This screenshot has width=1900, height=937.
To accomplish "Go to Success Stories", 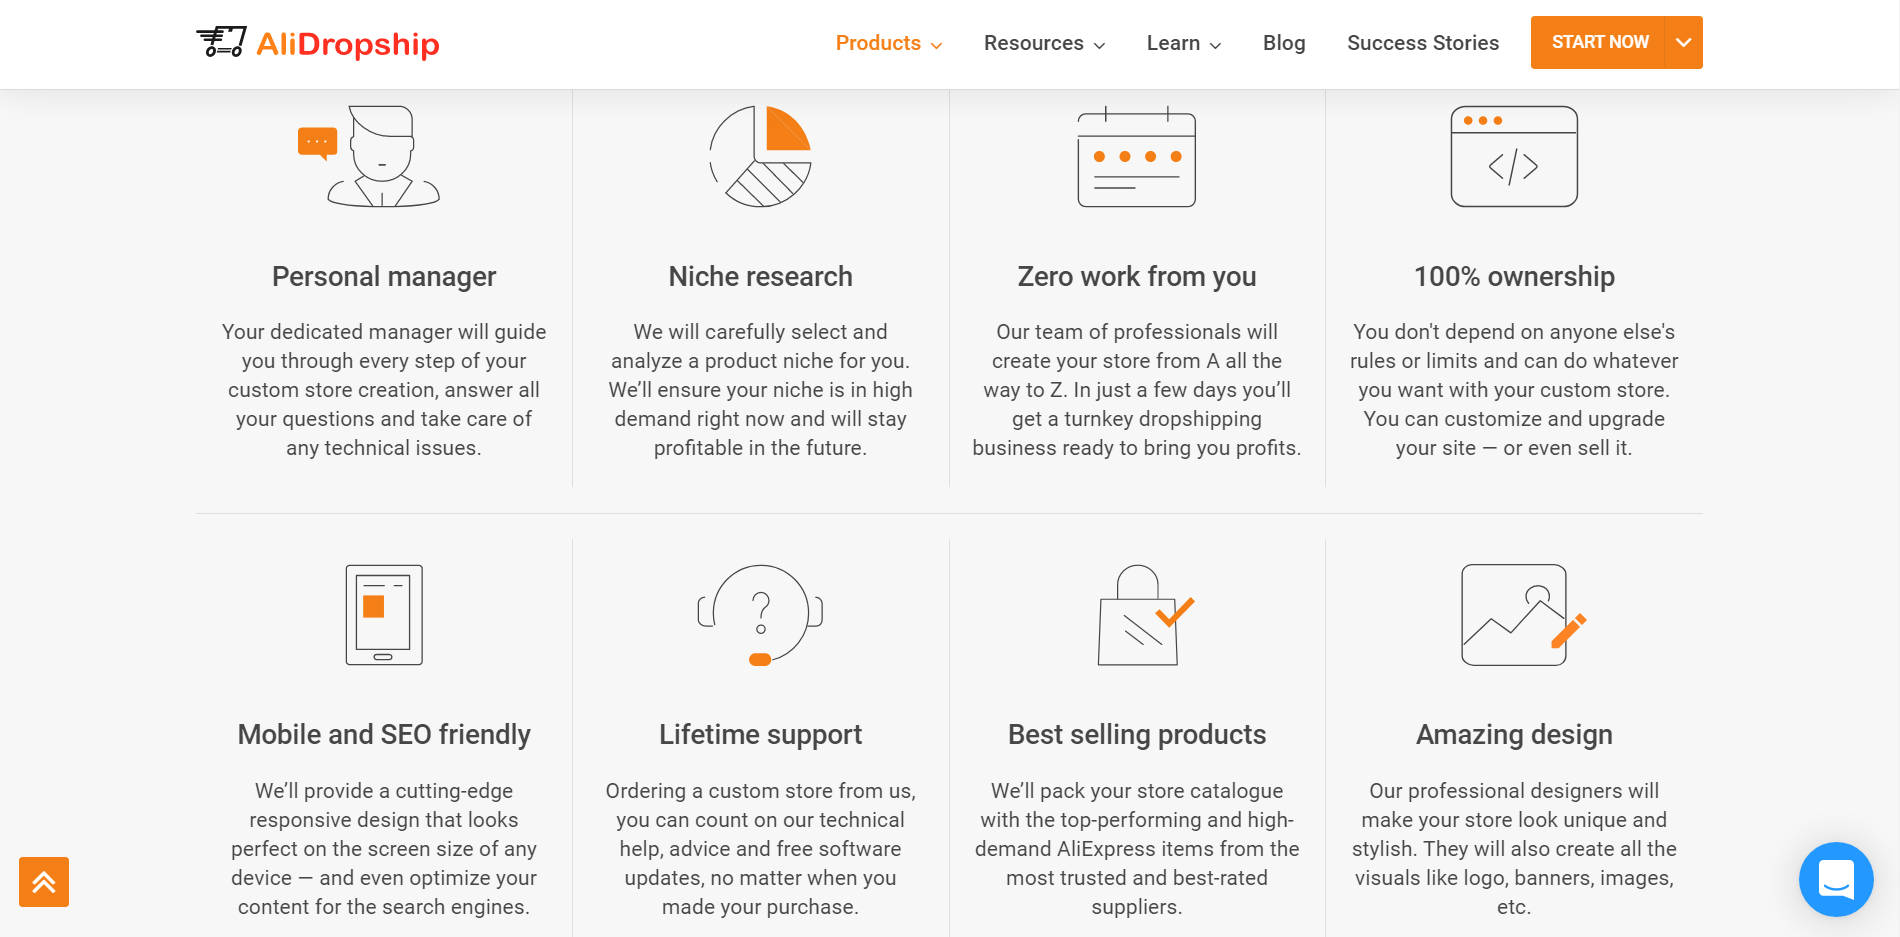I will [1423, 43].
